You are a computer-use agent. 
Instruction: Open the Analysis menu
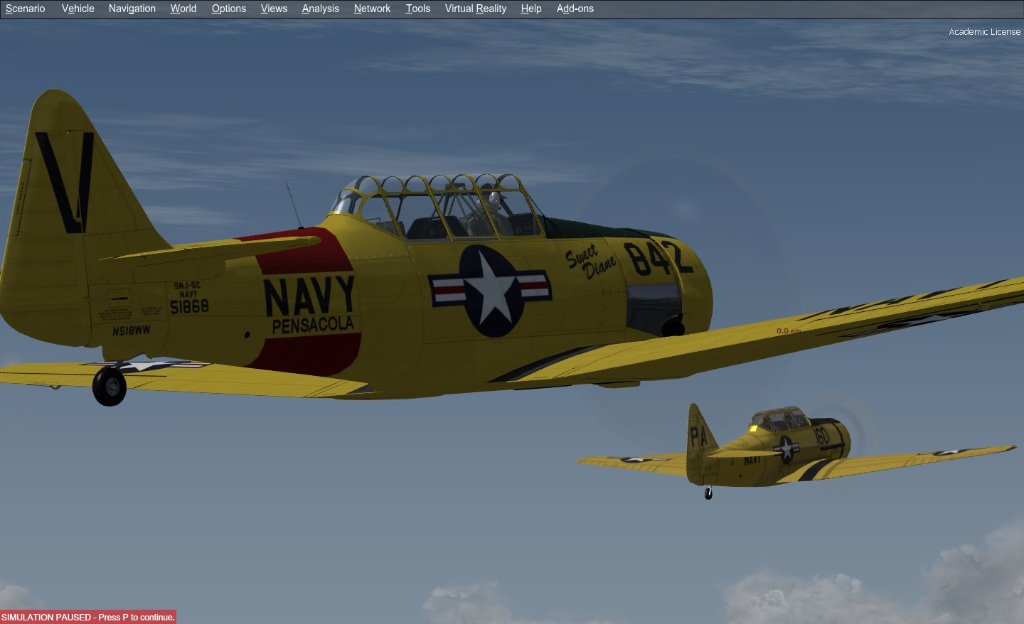(x=320, y=8)
